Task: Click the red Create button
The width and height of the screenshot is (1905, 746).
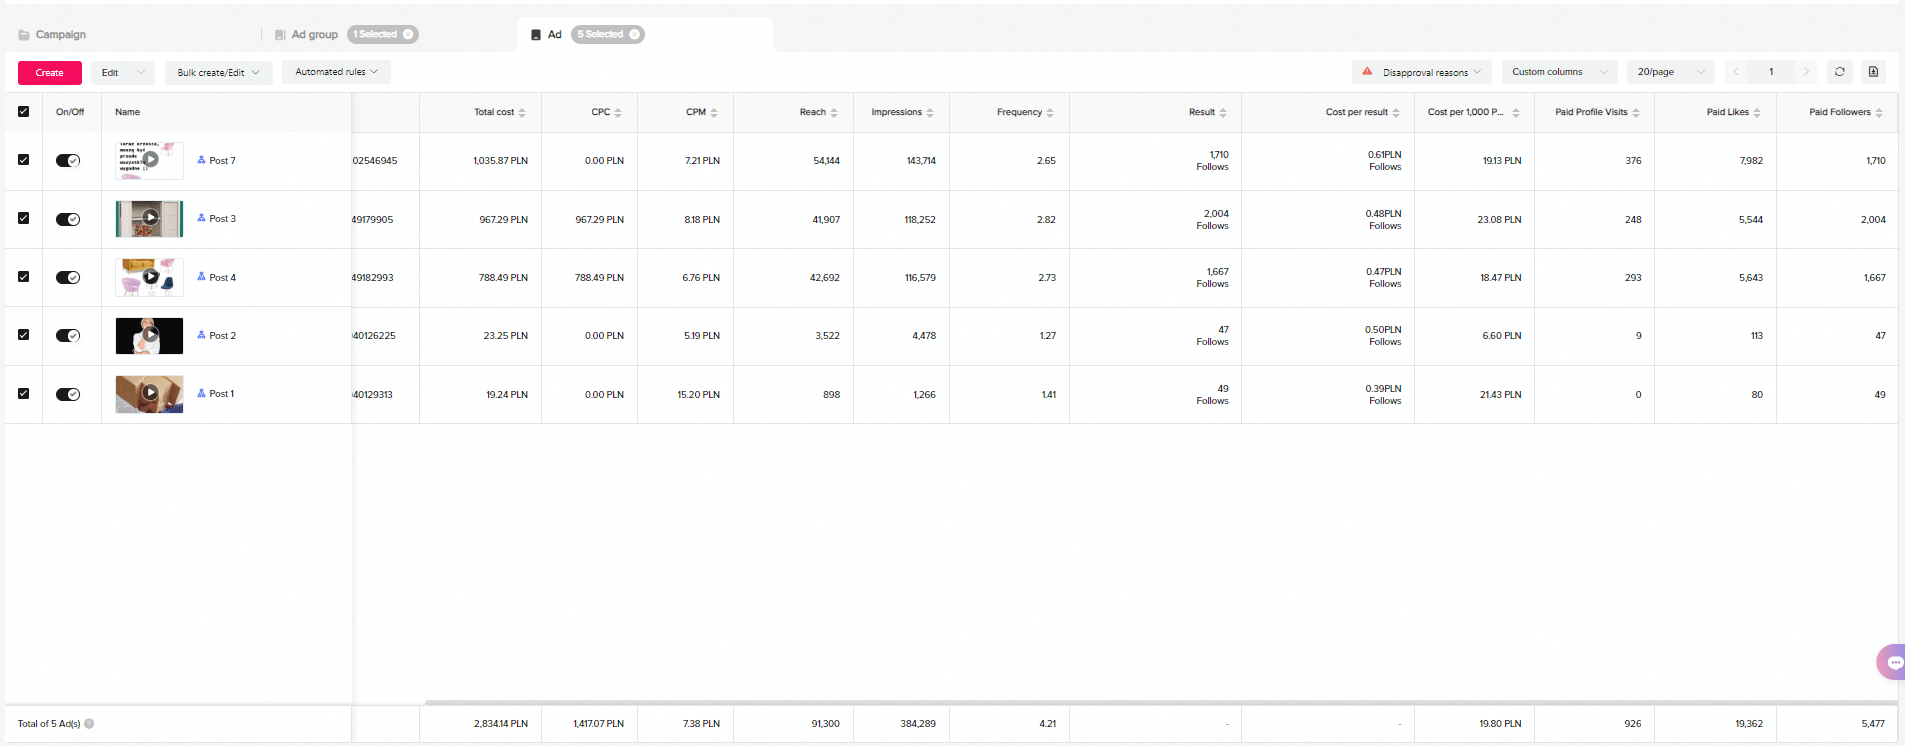Action: coord(49,72)
